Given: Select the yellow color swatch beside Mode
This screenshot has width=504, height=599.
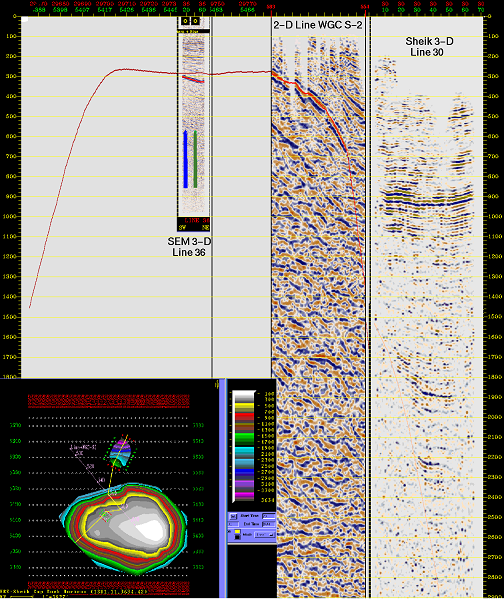Looking at the screenshot, I should (x=237, y=531).
